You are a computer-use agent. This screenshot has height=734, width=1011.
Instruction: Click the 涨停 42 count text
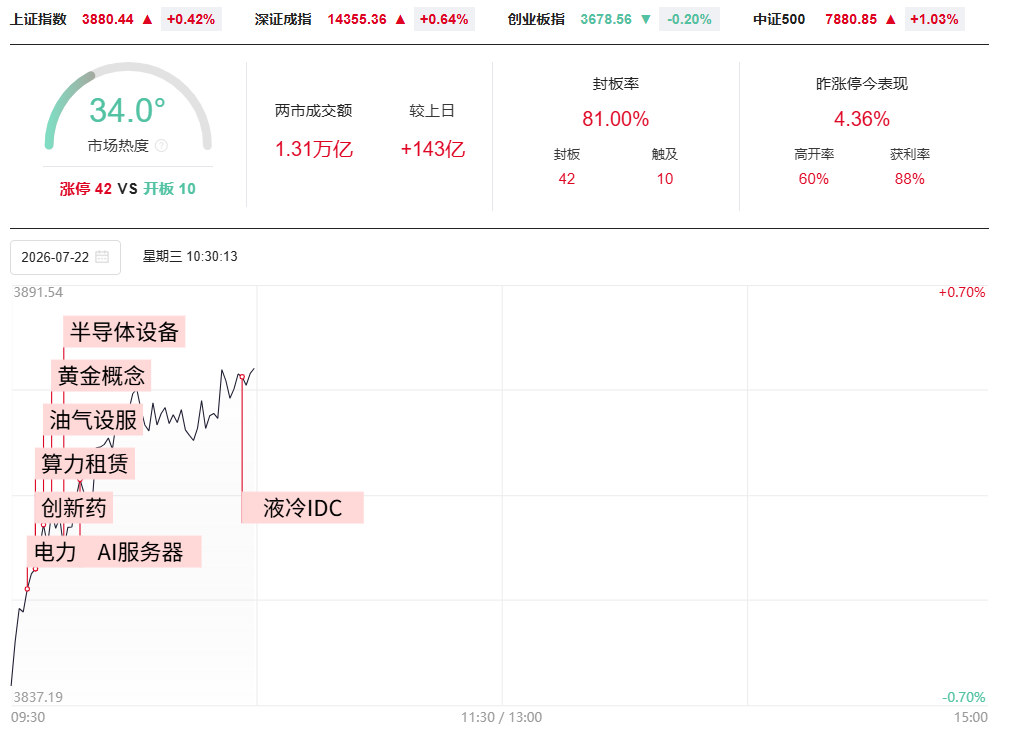click(x=85, y=188)
